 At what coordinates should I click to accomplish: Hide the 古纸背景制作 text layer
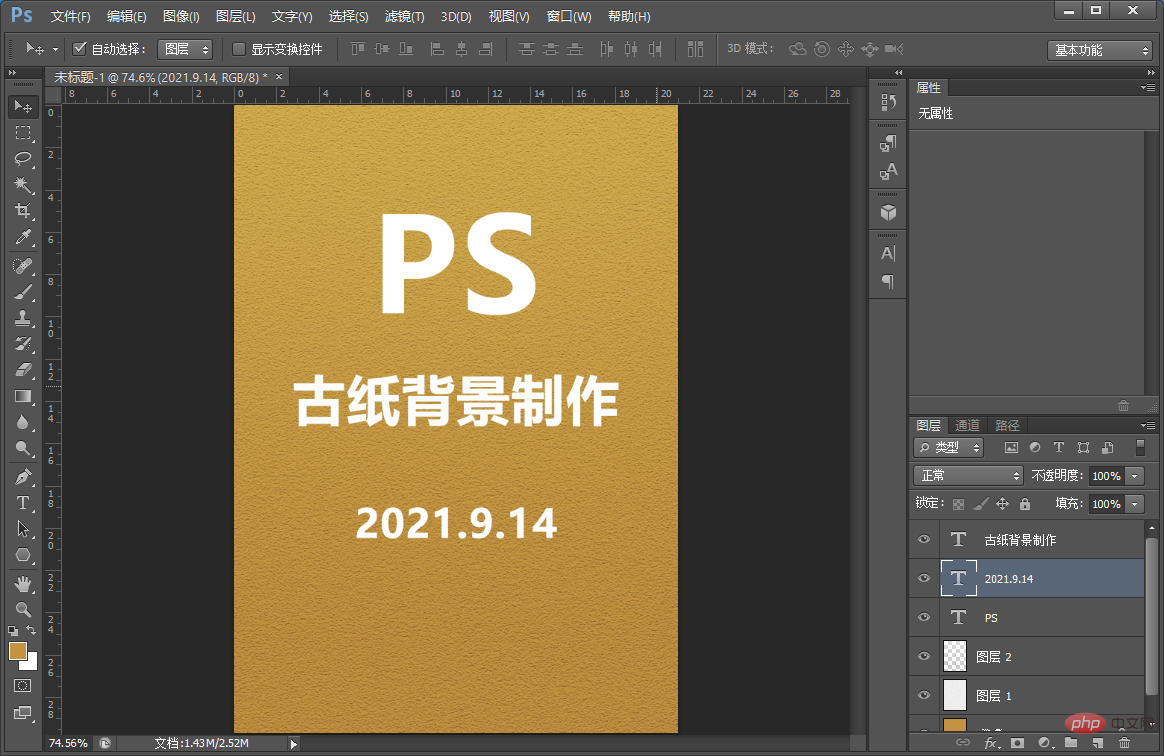click(x=924, y=540)
